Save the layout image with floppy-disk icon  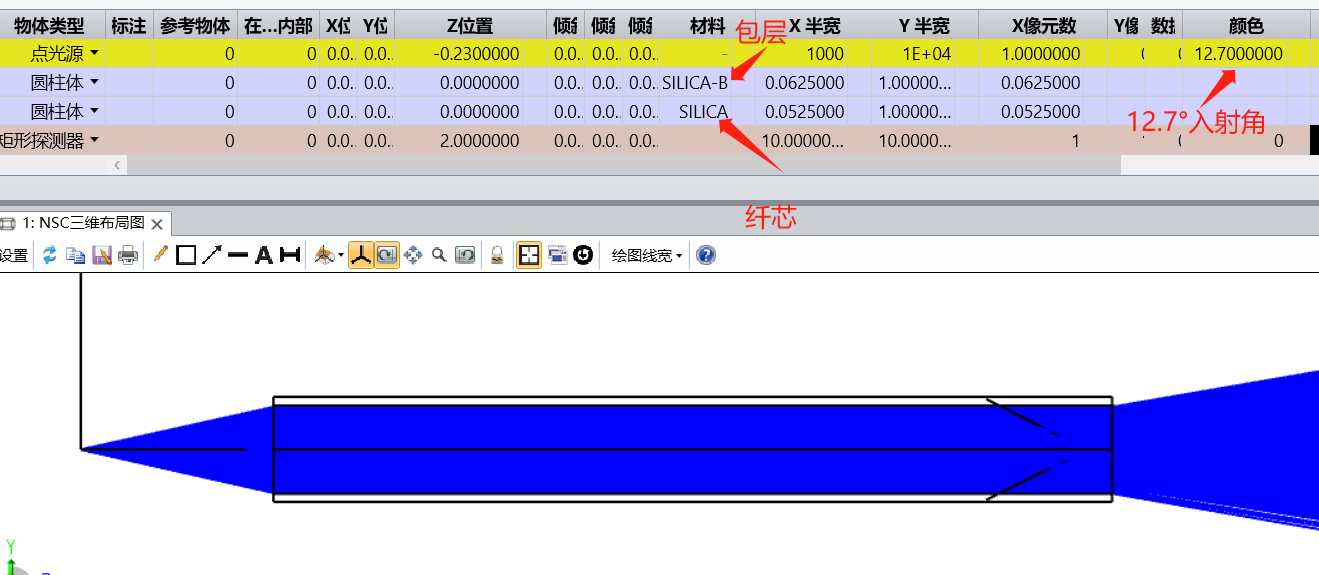coord(101,255)
